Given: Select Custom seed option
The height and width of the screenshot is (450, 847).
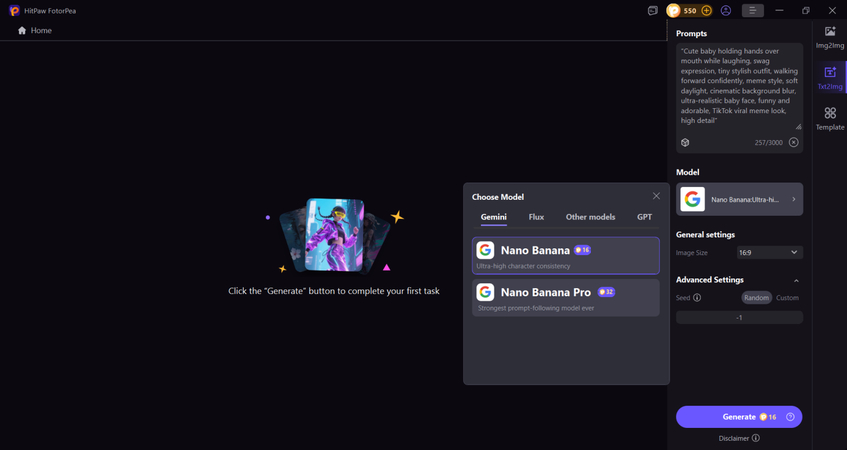Looking at the screenshot, I should click(787, 298).
